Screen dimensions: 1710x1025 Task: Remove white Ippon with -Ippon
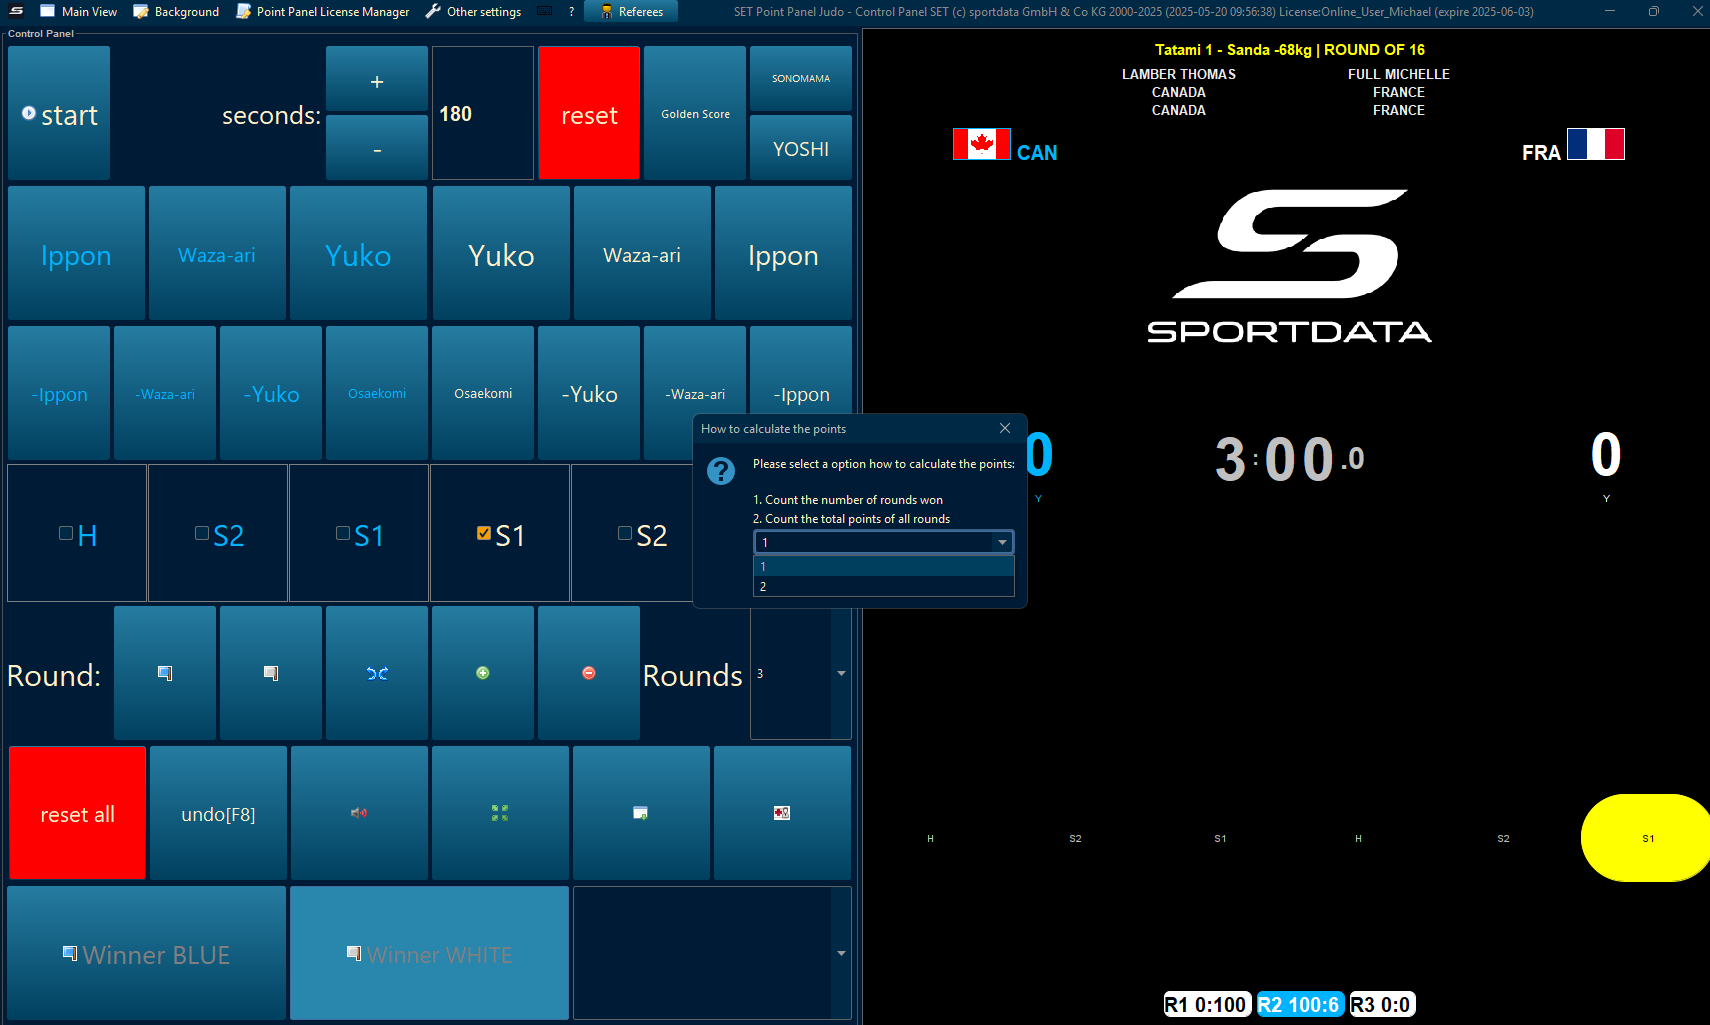point(801,370)
